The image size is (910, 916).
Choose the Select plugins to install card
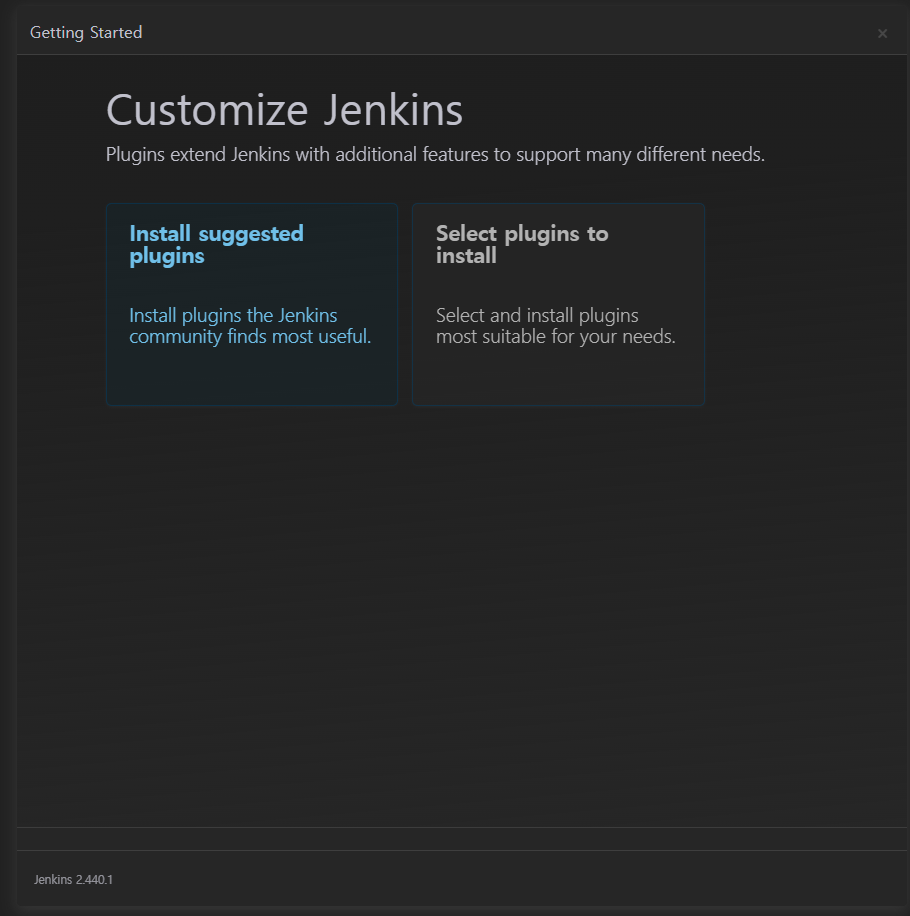tap(558, 304)
